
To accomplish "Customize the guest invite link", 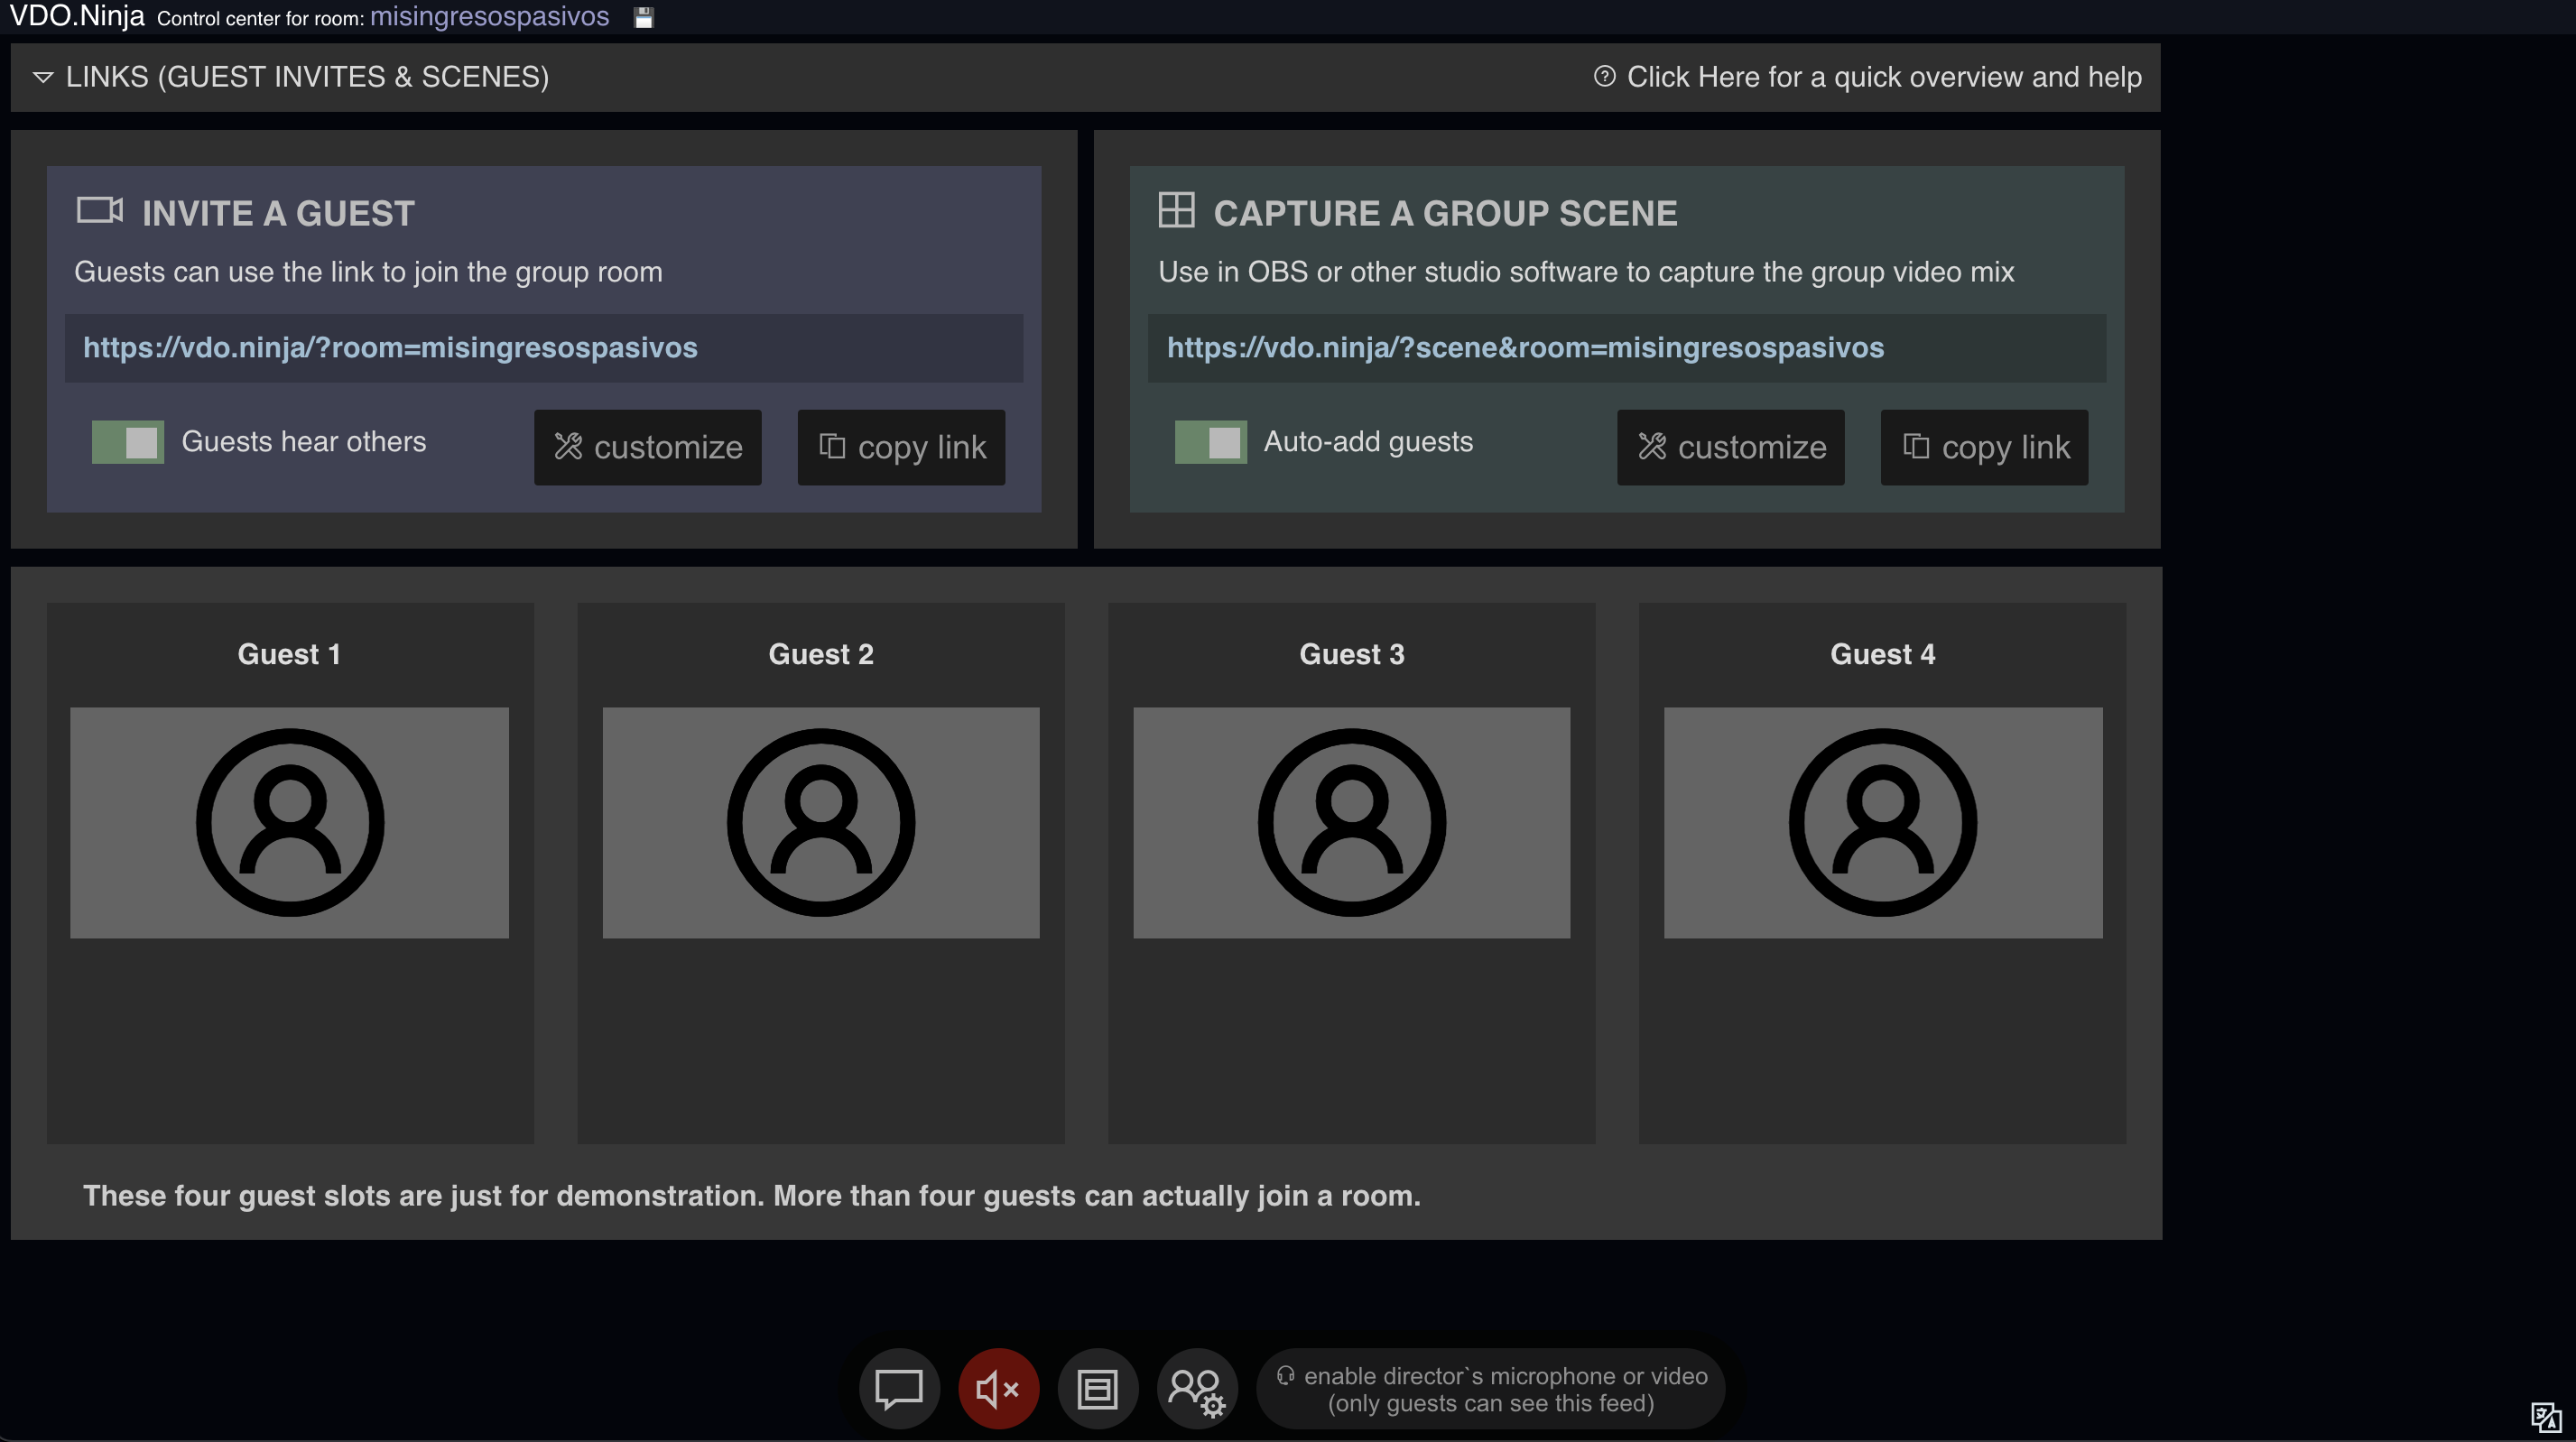I will 647,447.
